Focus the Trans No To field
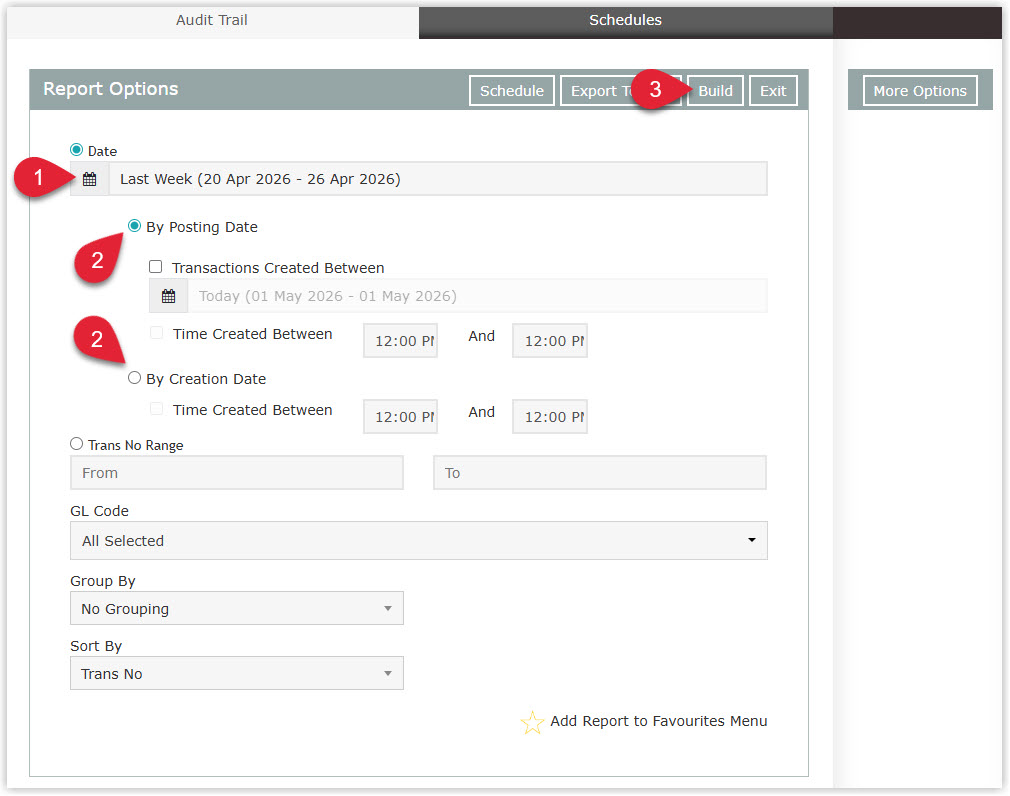Image resolution: width=1010 pixels, height=796 pixels. tap(600, 473)
